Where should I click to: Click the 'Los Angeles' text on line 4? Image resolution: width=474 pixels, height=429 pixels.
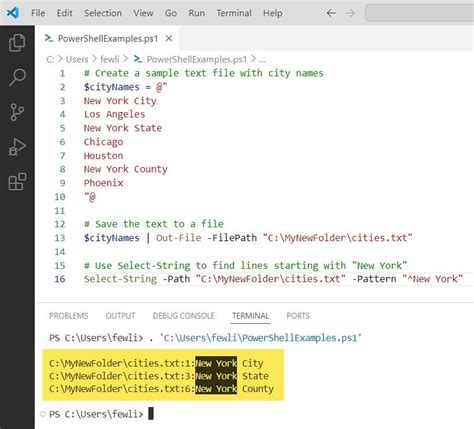coord(114,114)
